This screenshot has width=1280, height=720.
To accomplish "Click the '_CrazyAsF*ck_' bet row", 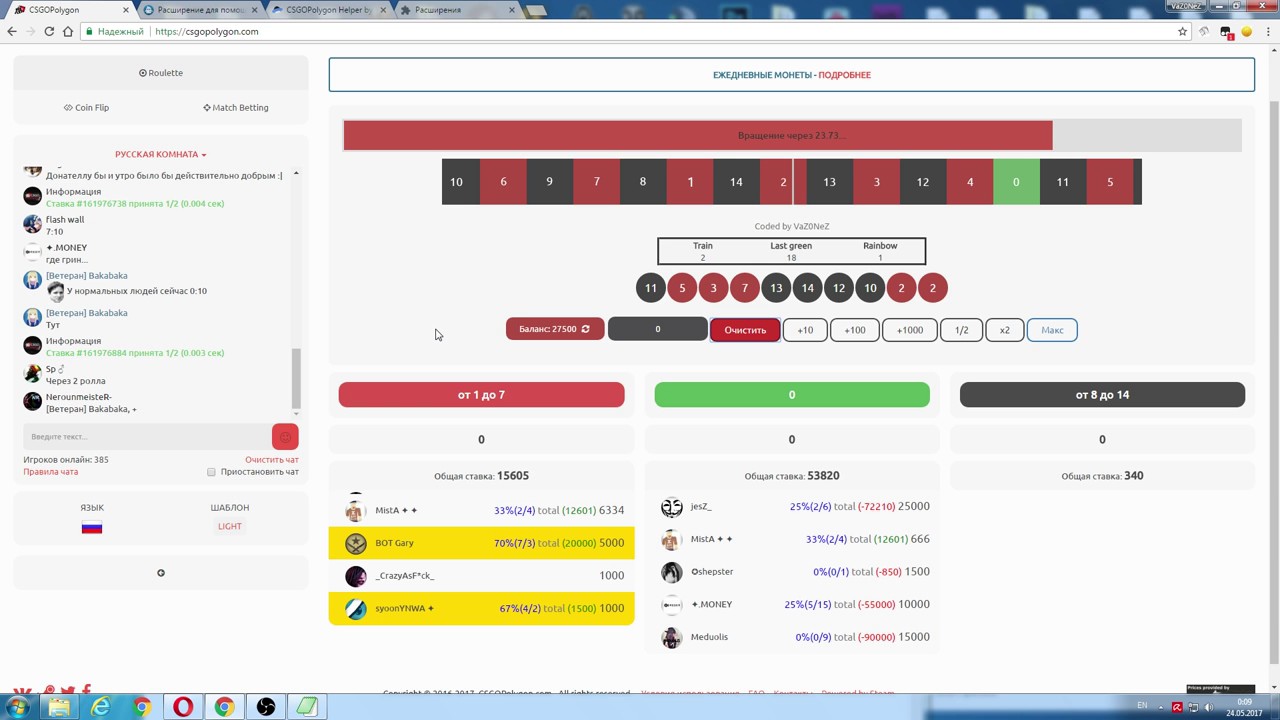I will (x=481, y=576).
